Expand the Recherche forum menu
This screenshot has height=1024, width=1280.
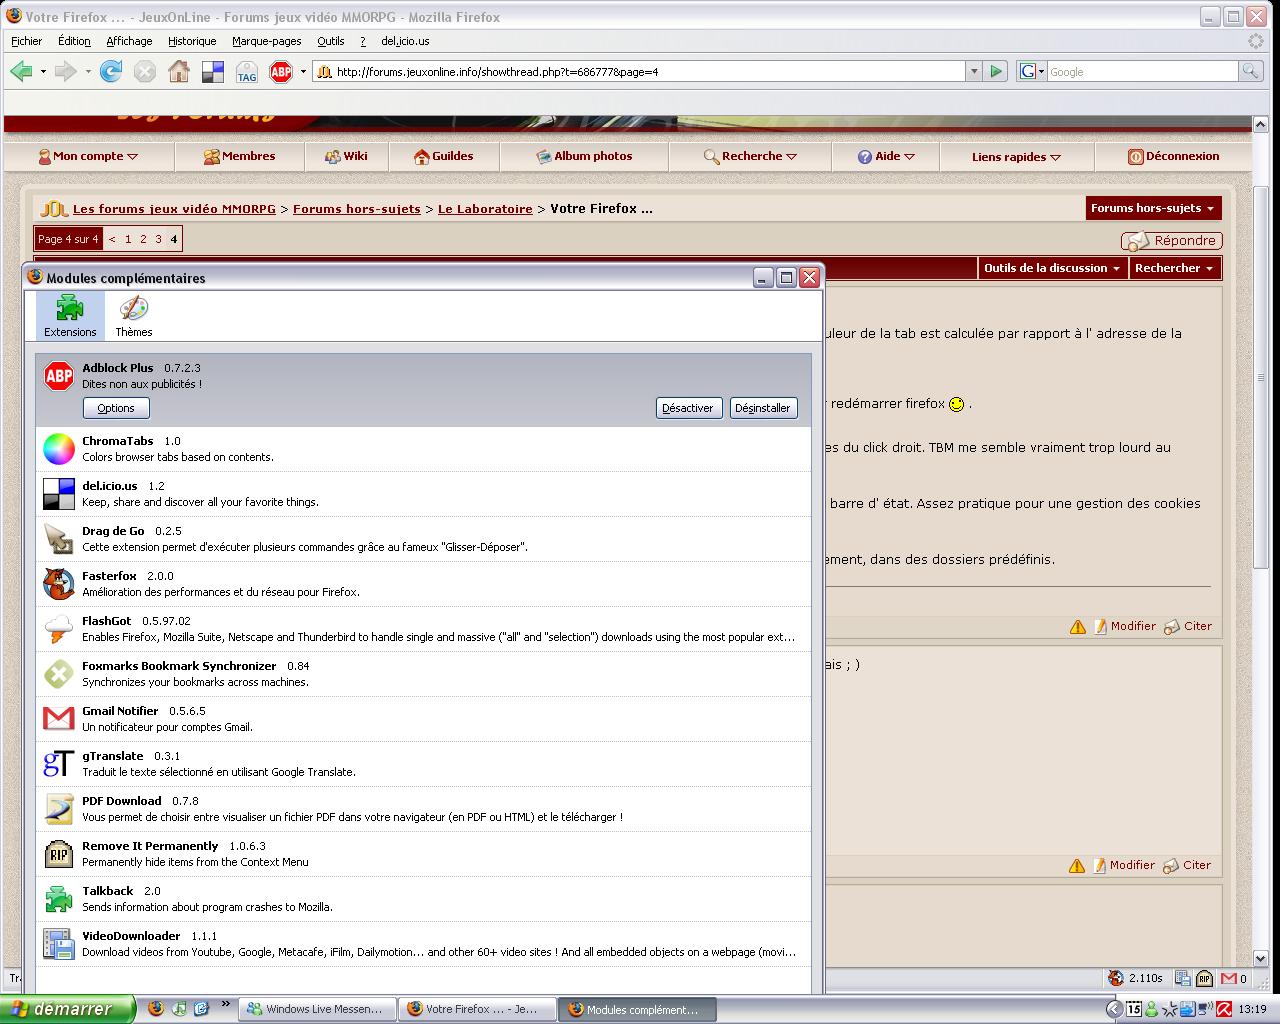point(750,156)
